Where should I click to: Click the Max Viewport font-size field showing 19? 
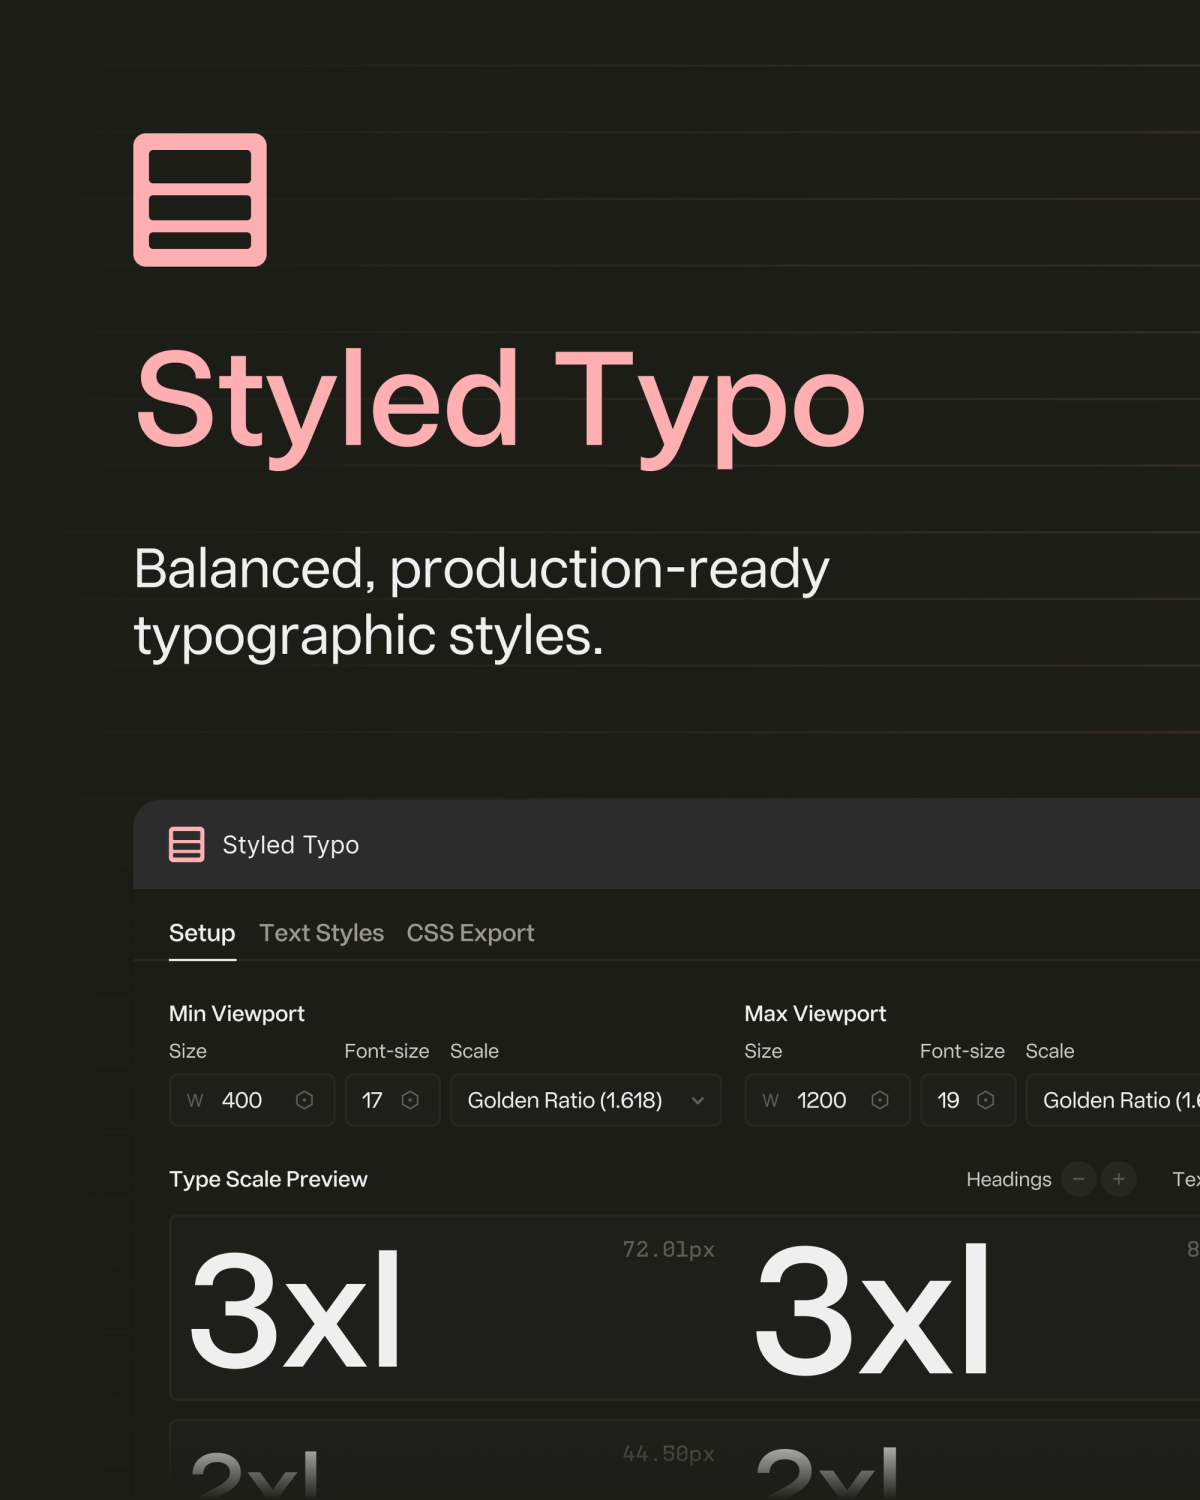(x=968, y=1100)
